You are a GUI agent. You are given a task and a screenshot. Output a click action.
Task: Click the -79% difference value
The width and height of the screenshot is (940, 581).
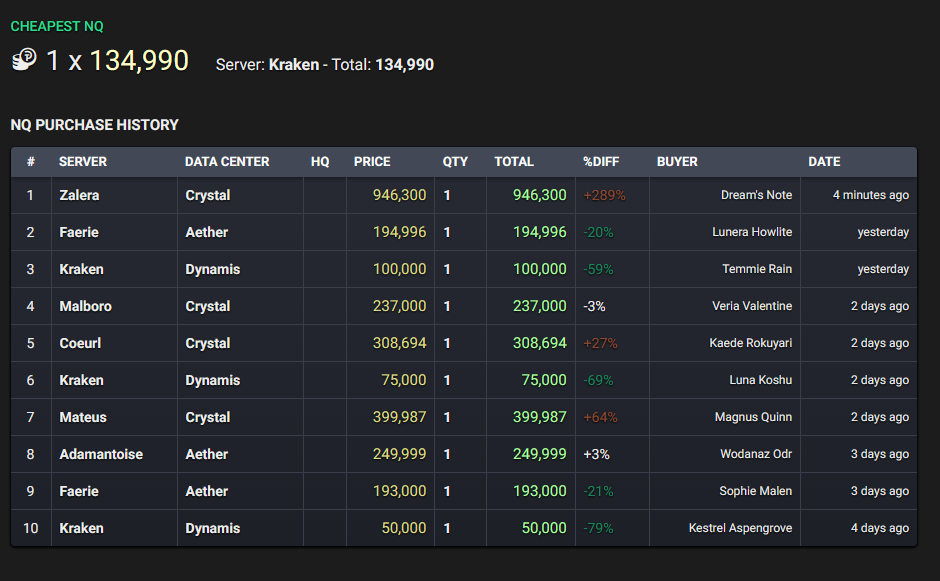pos(598,528)
